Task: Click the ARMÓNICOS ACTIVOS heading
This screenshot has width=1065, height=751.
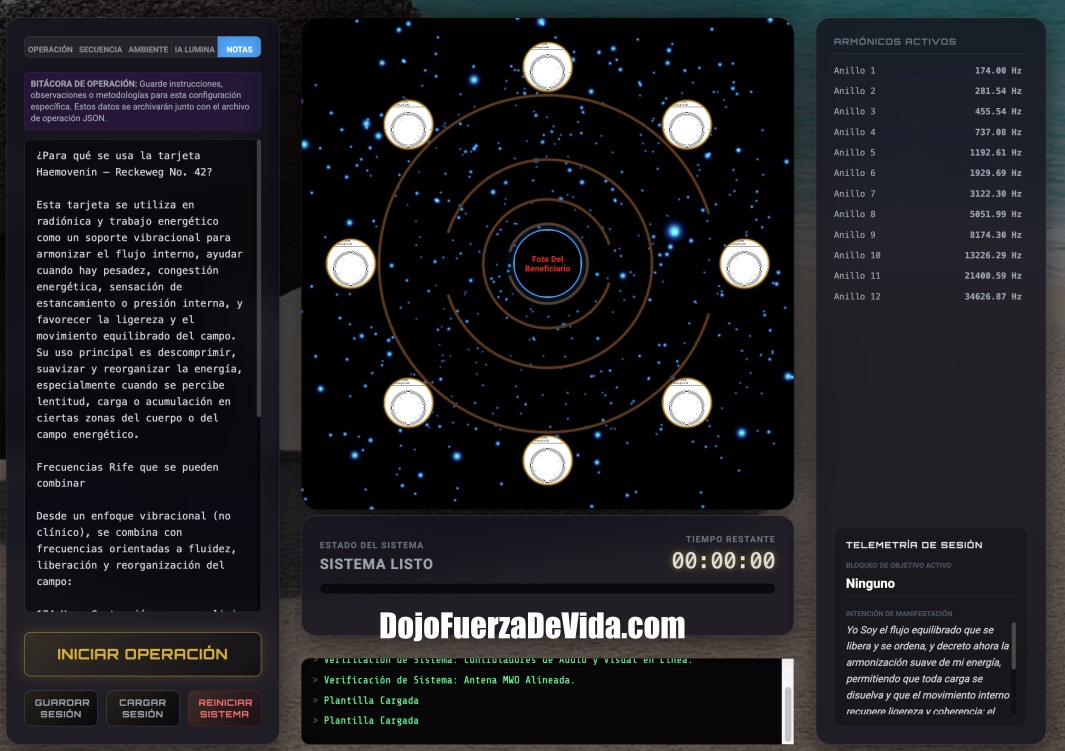Action: [x=895, y=41]
